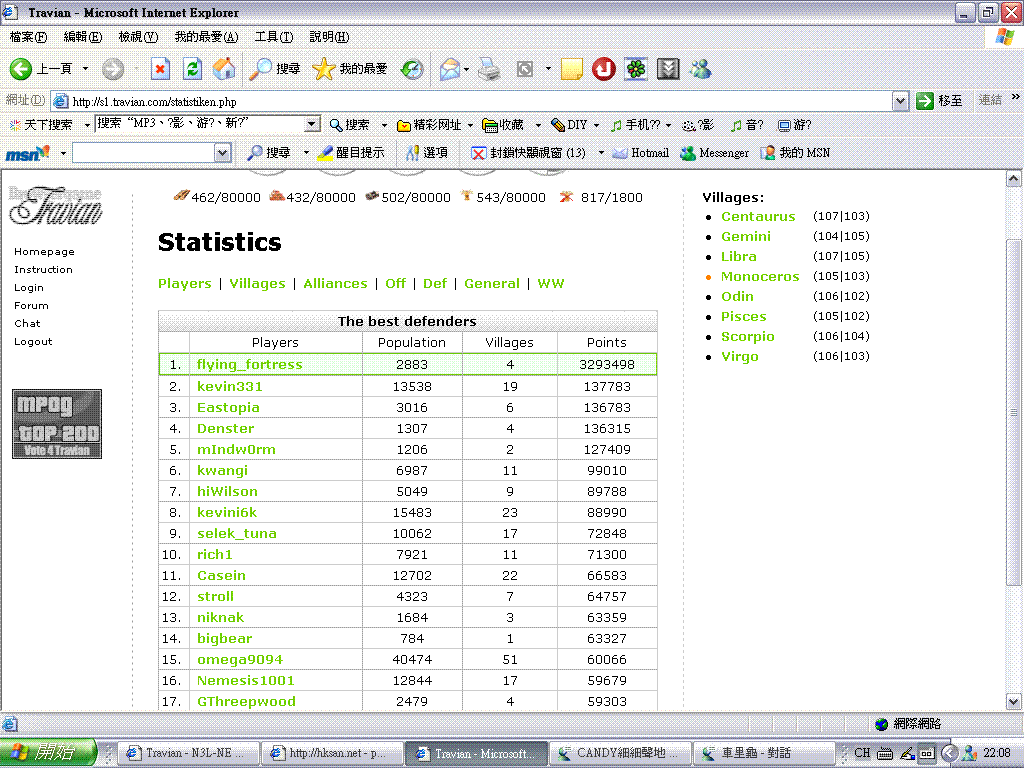
Task: Click the MSN toolbar search input box
Action: [x=143, y=153]
